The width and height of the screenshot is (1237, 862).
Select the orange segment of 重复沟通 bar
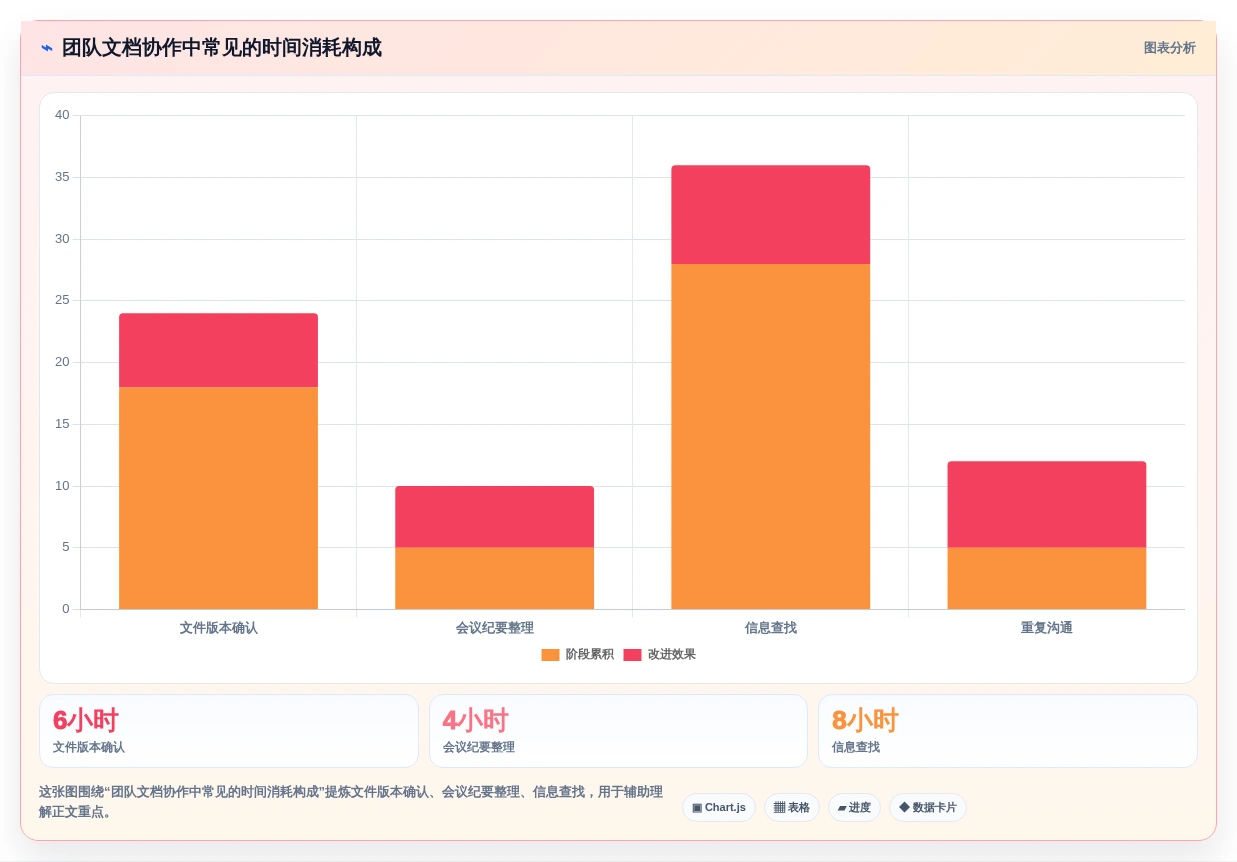[1046, 578]
